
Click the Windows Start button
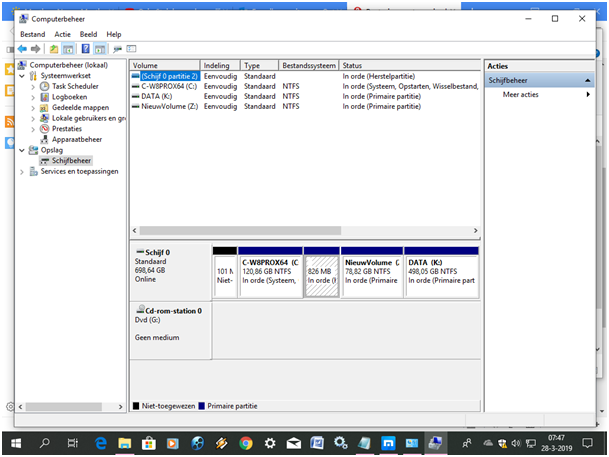(x=16, y=441)
